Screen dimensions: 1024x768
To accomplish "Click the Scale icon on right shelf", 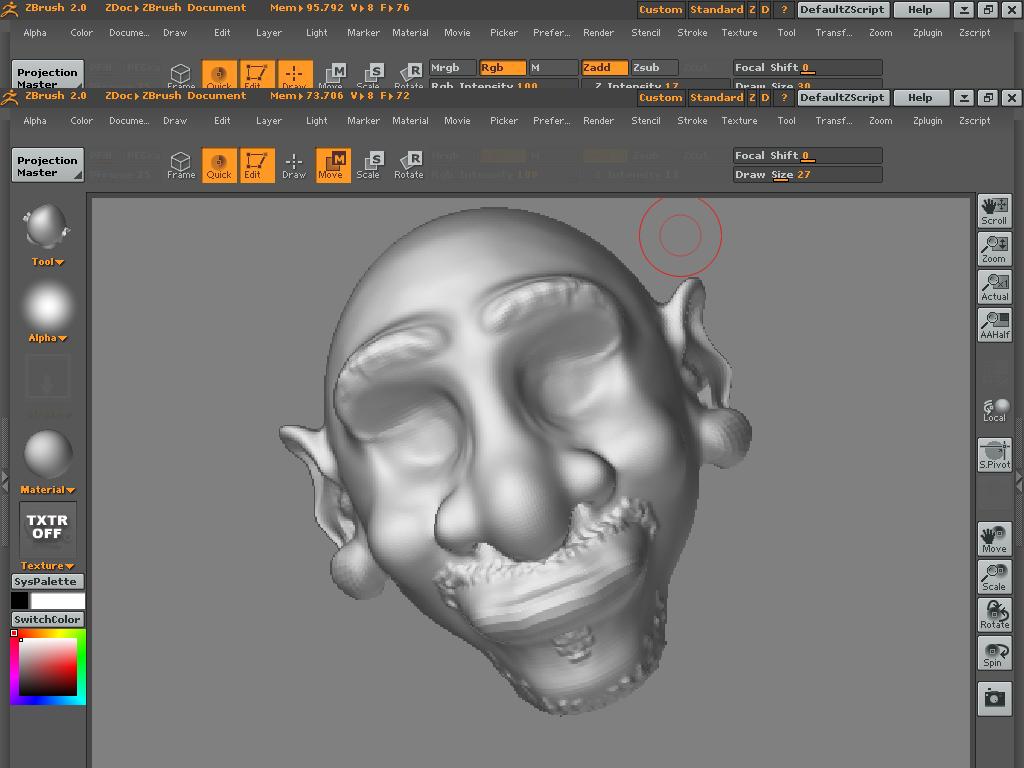I will tap(995, 577).
